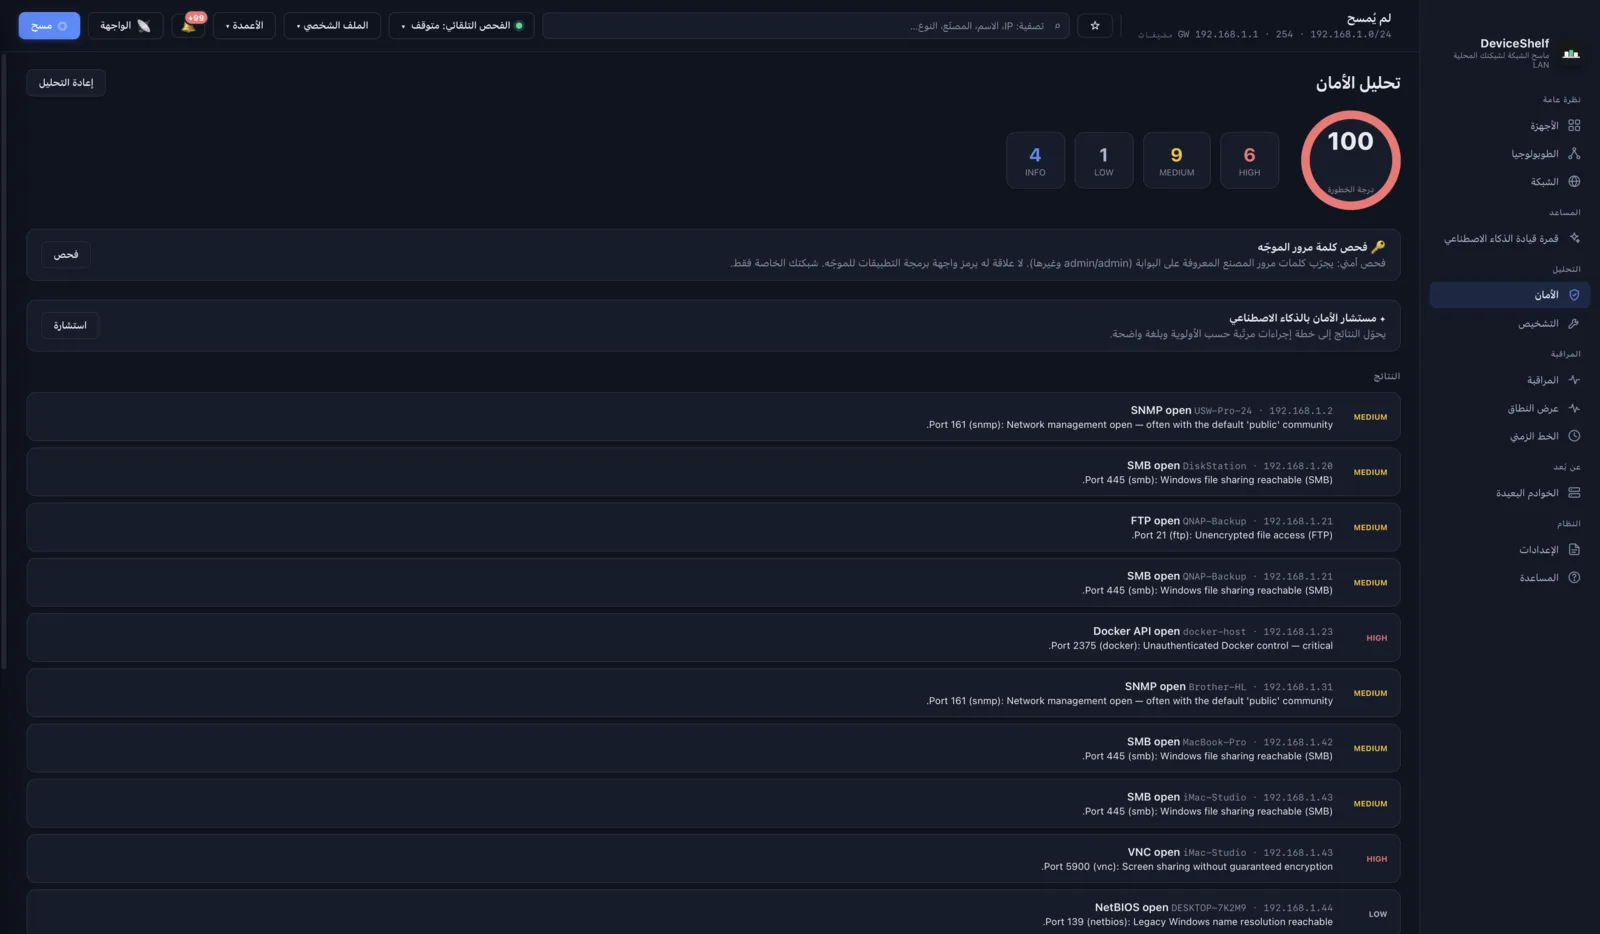Open the عرض النطاق bandwidth menu item
Image resolution: width=1600 pixels, height=934 pixels.
(1510, 408)
